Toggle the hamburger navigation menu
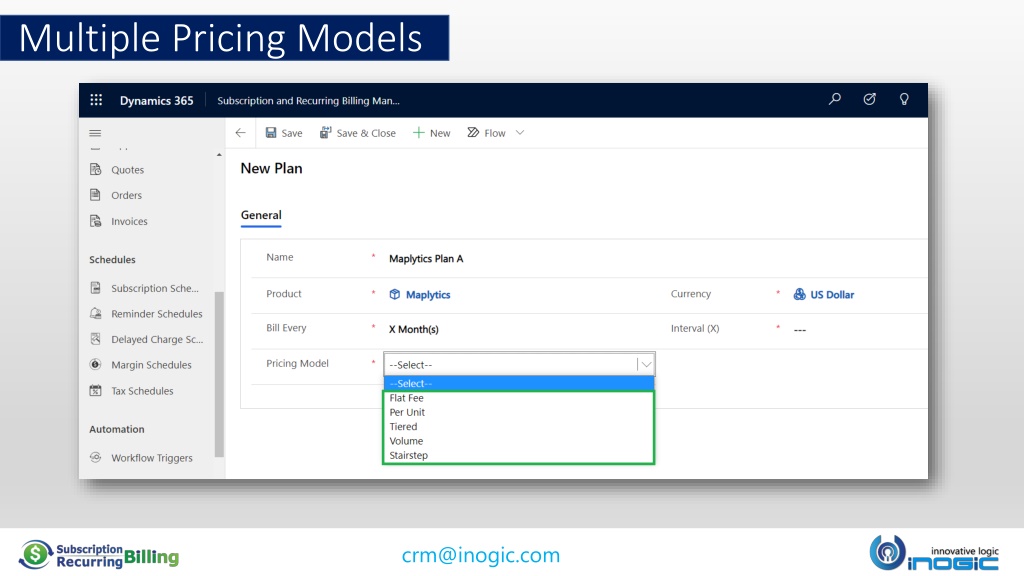Screen dimensions: 1024x576 95,133
